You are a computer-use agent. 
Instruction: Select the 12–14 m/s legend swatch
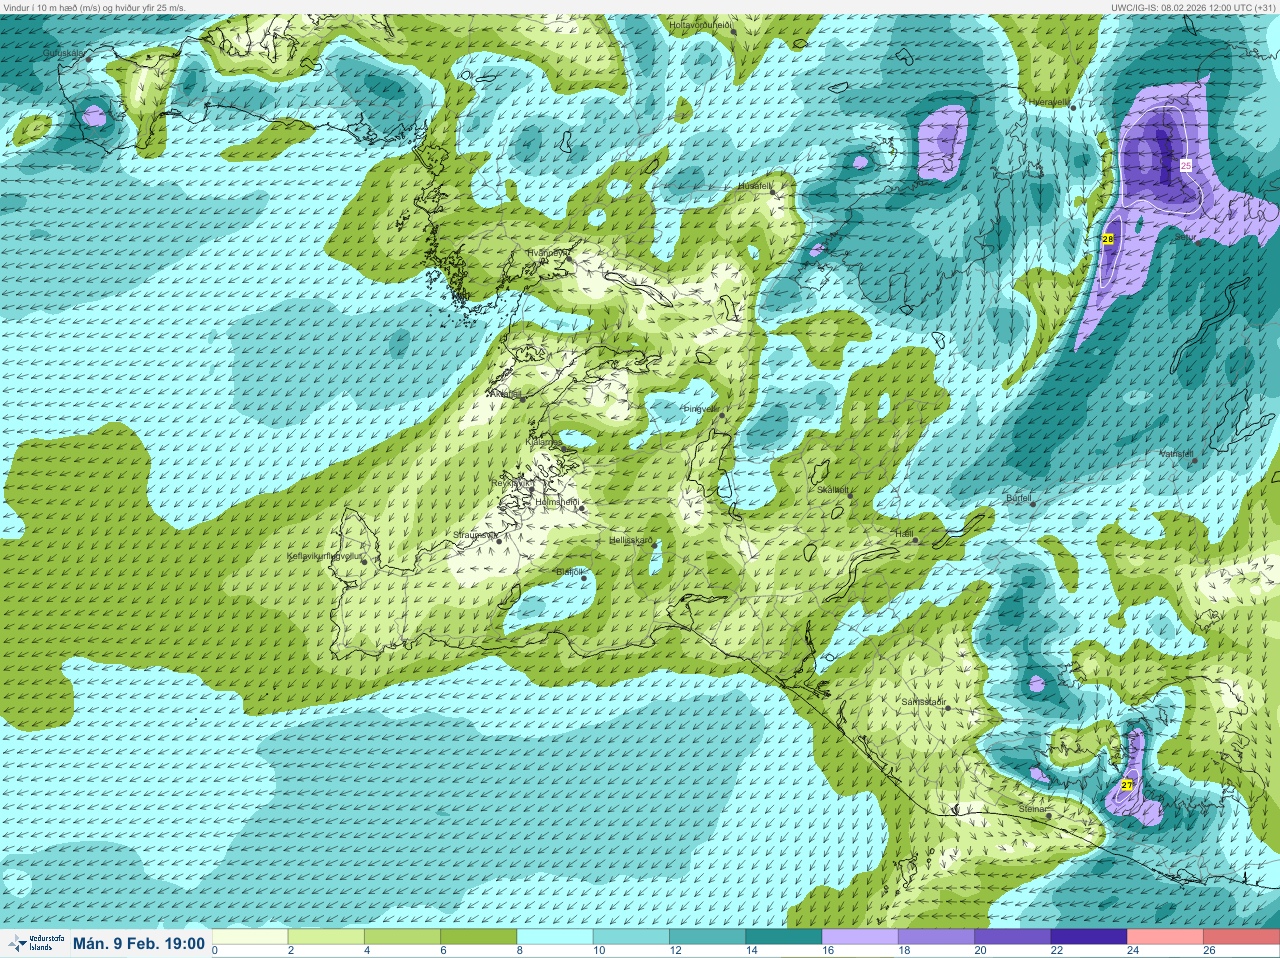pyautogui.click(x=707, y=937)
